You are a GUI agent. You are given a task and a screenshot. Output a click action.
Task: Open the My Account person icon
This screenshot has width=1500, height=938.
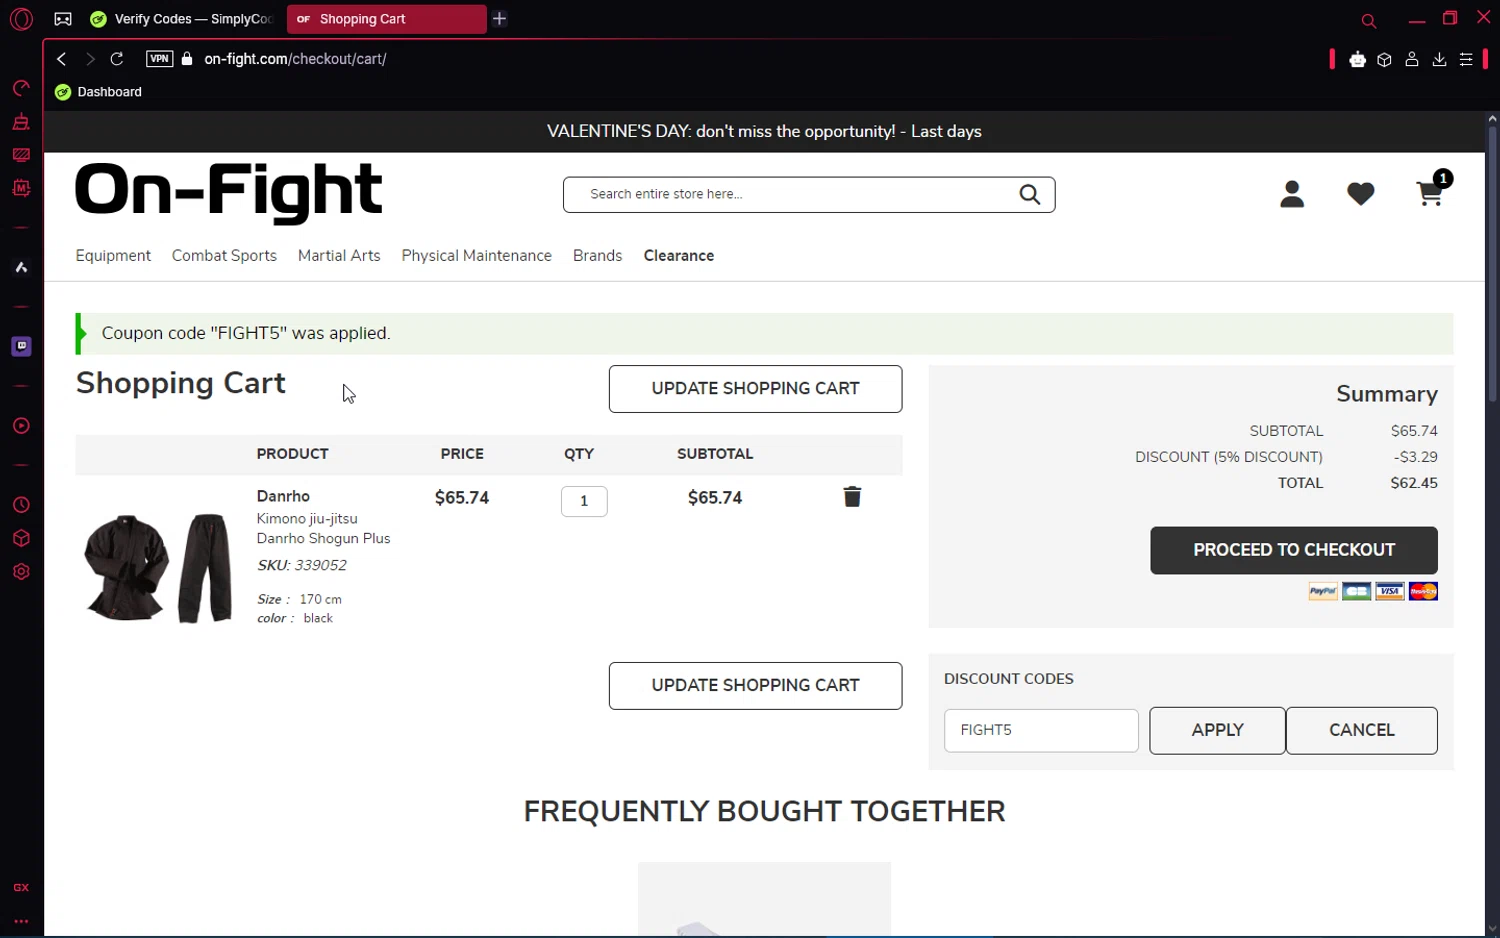point(1292,194)
